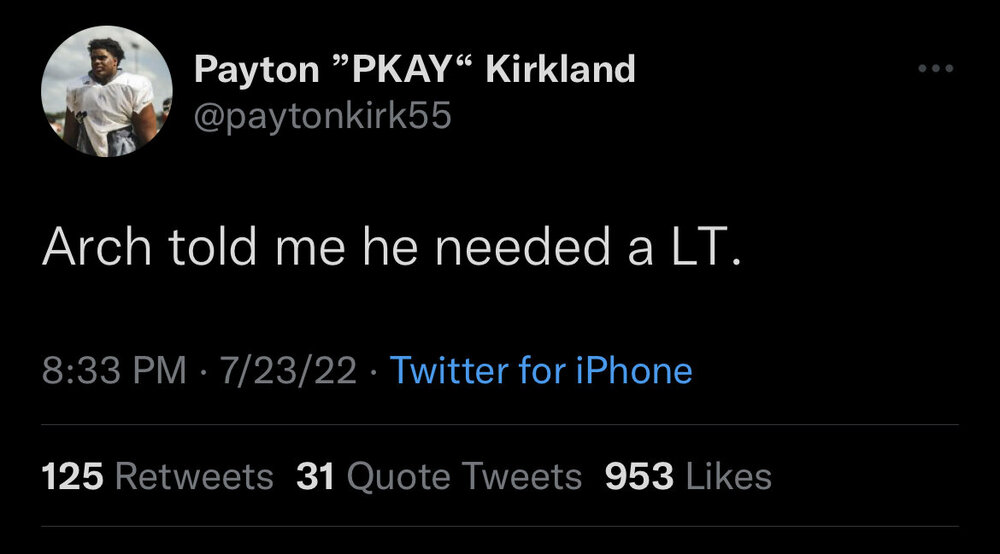This screenshot has width=1000, height=554.
Task: Open the 953 Likes list
Action: (x=688, y=476)
